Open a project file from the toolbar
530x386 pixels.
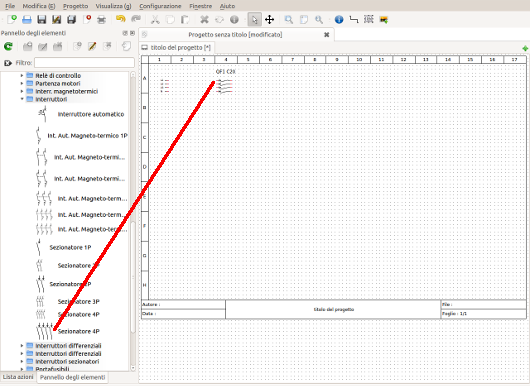pyautogui.click(x=27, y=20)
